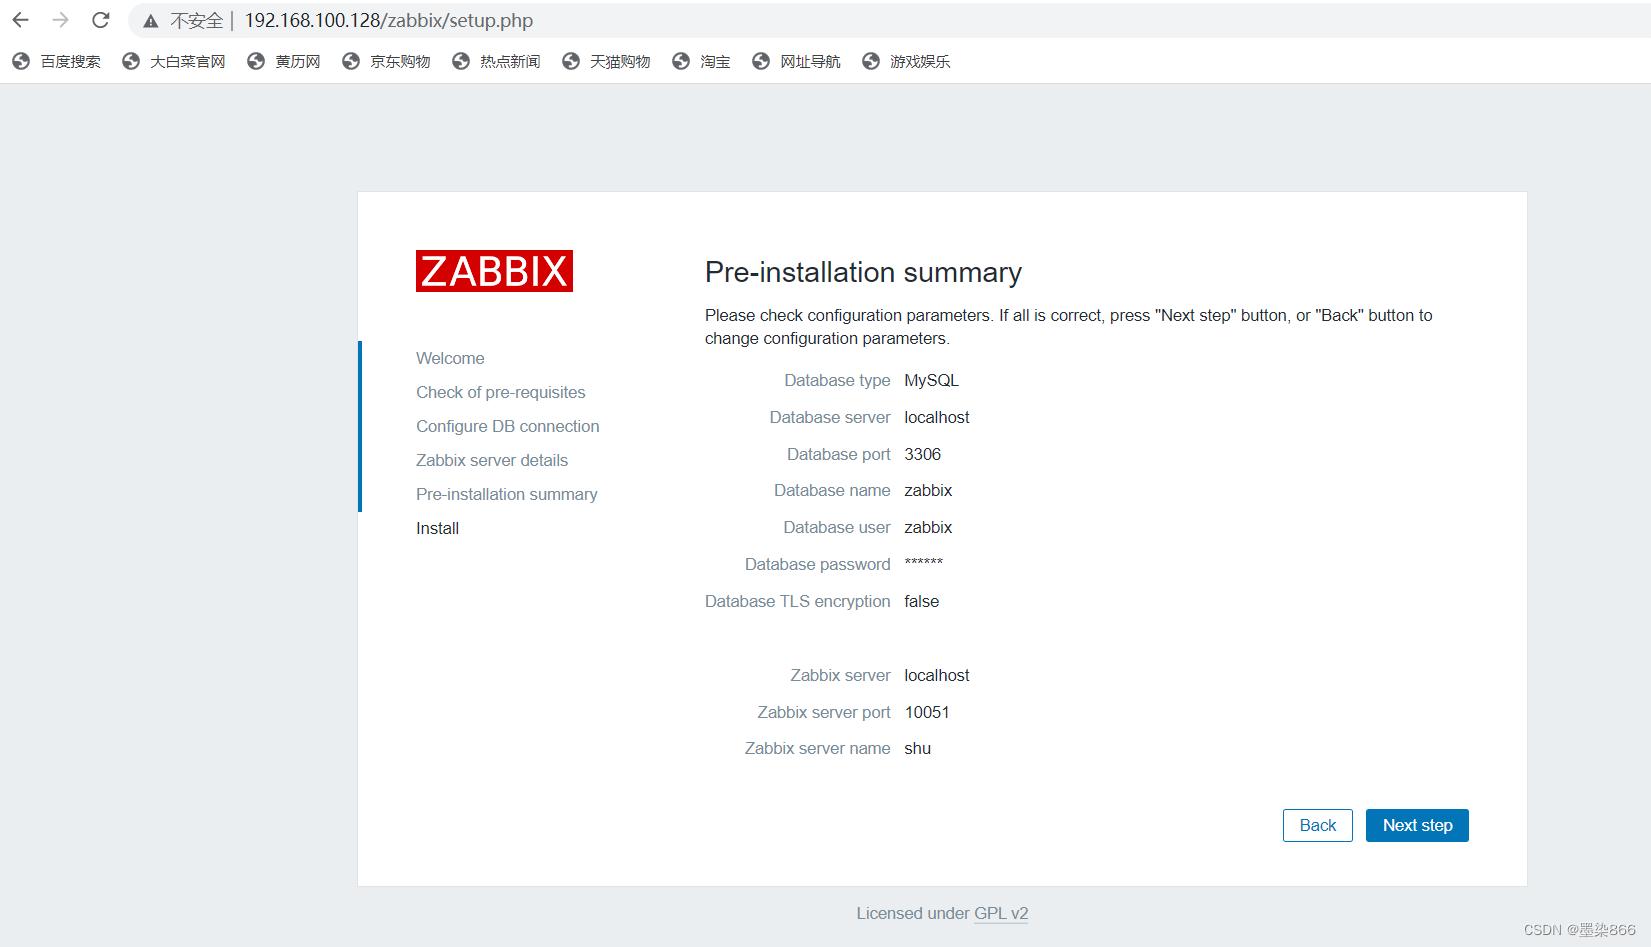
Task: Reload the page with the refresh icon
Action: (101, 20)
